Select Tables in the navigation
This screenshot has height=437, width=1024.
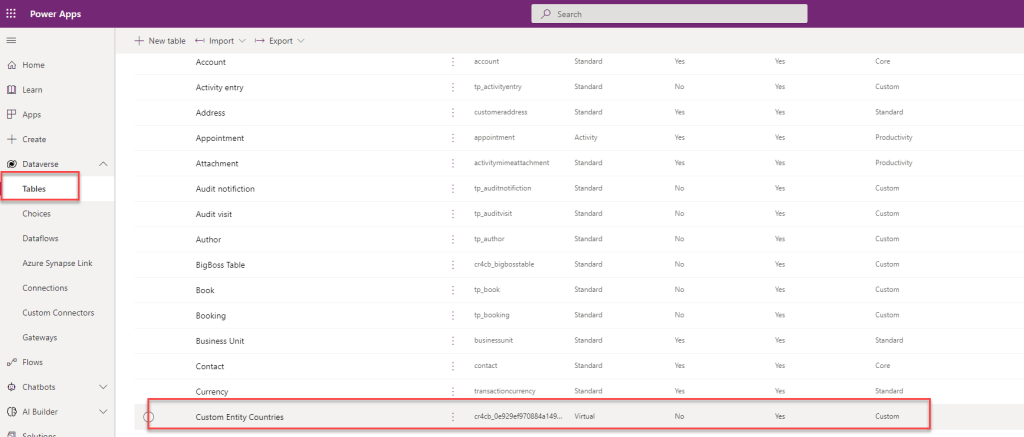tap(35, 188)
